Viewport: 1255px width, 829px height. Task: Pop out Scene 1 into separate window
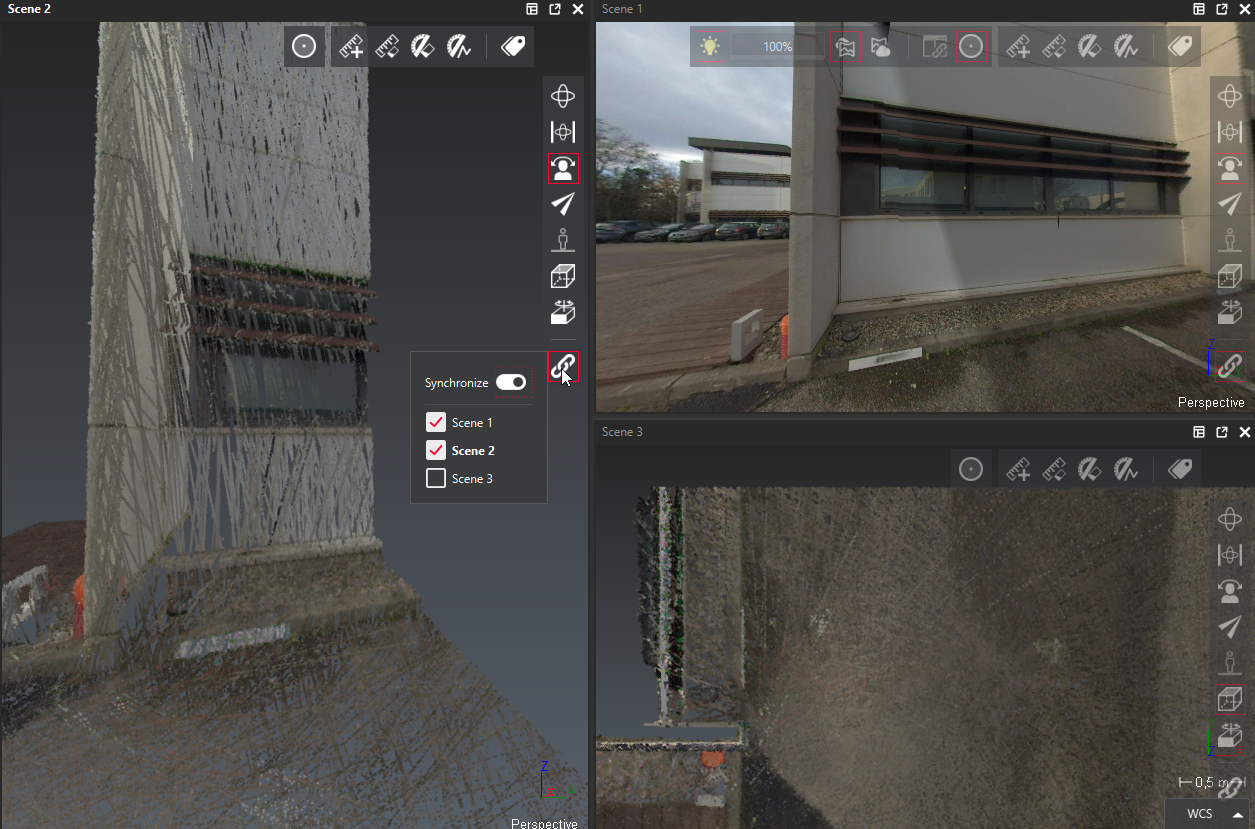coord(1222,9)
